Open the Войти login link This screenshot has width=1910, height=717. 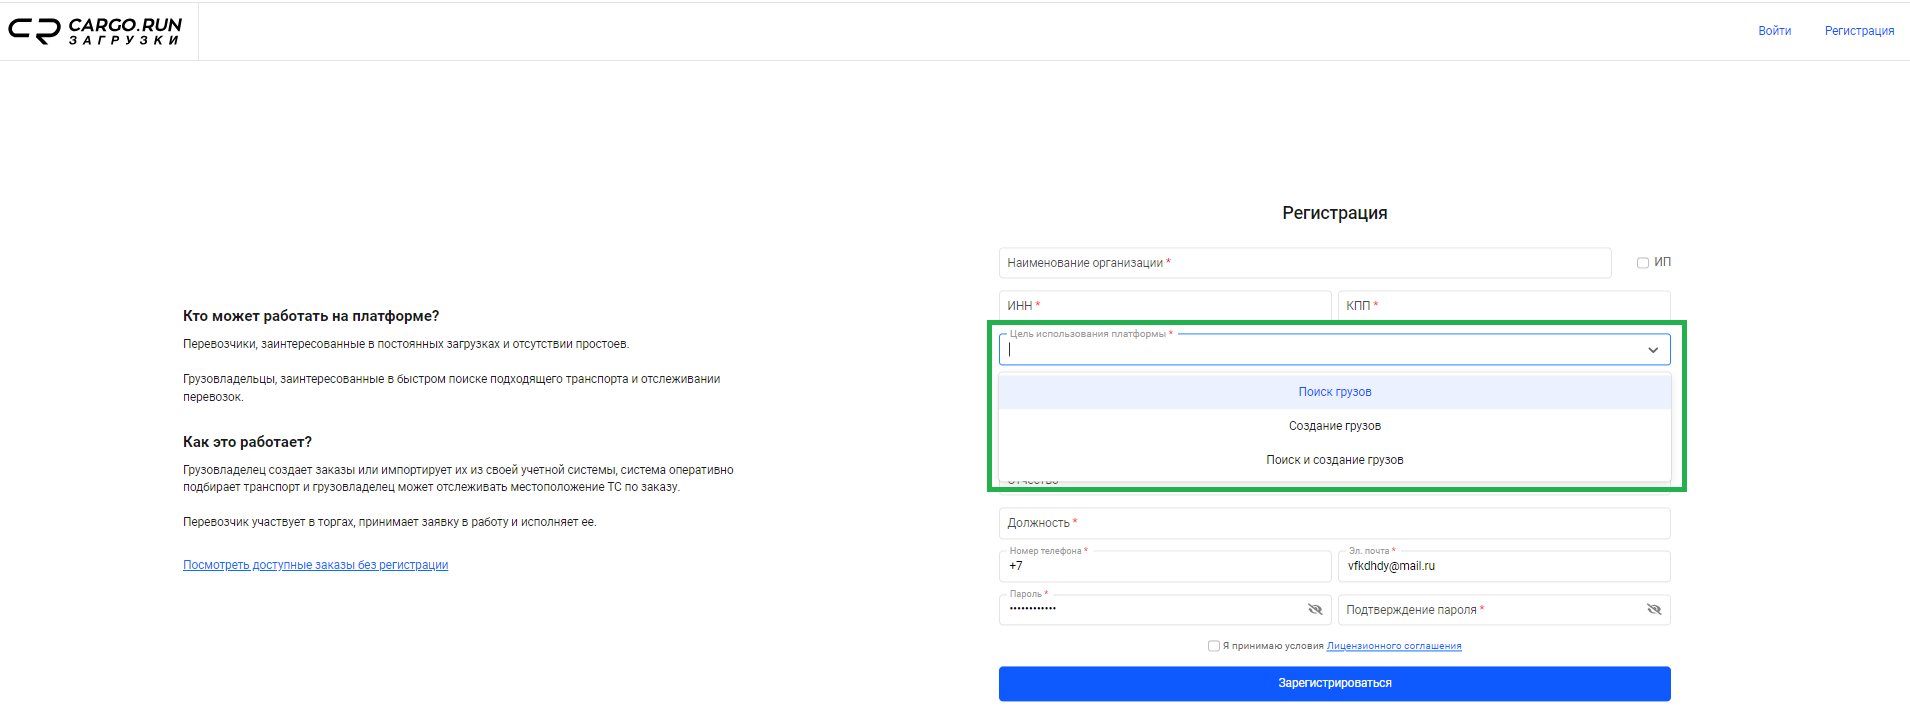click(1774, 31)
